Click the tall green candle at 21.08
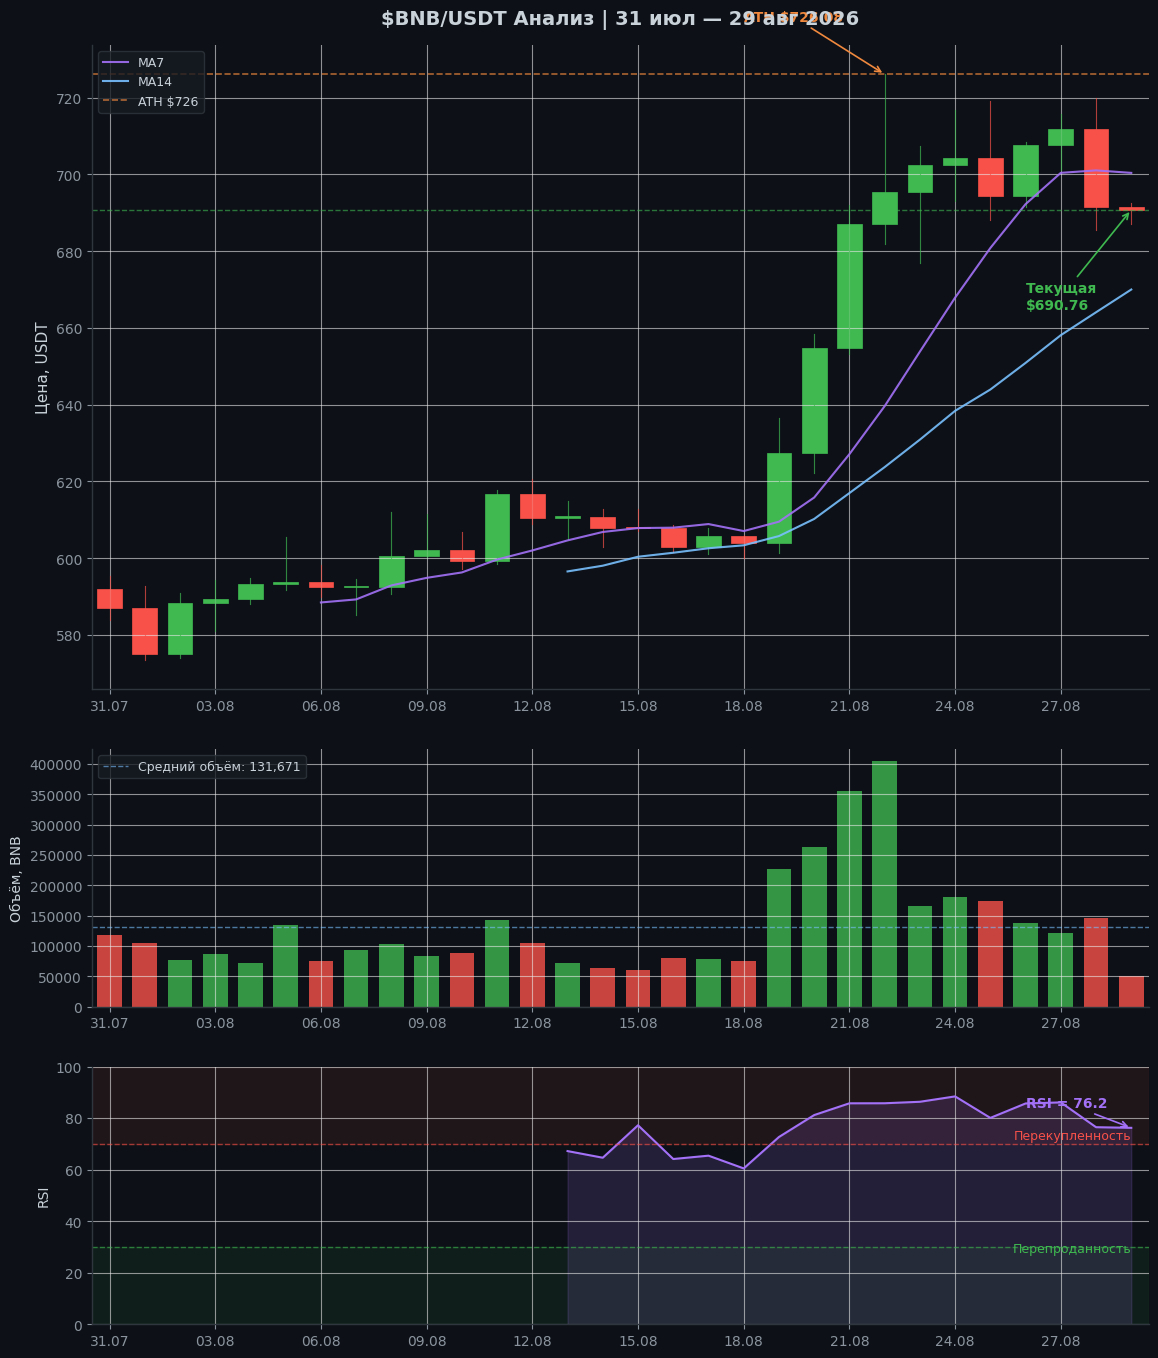 coord(849,286)
